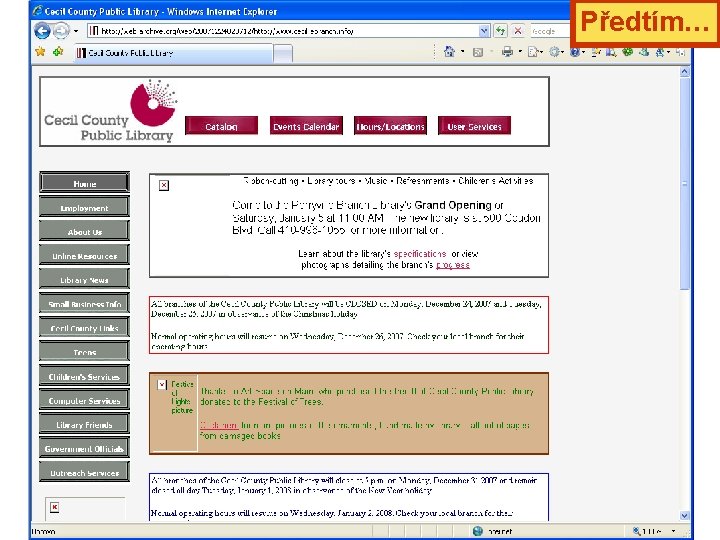Image resolution: width=720 pixels, height=540 pixels.
Task: Open Favorites Center star icon
Action: [40, 52]
